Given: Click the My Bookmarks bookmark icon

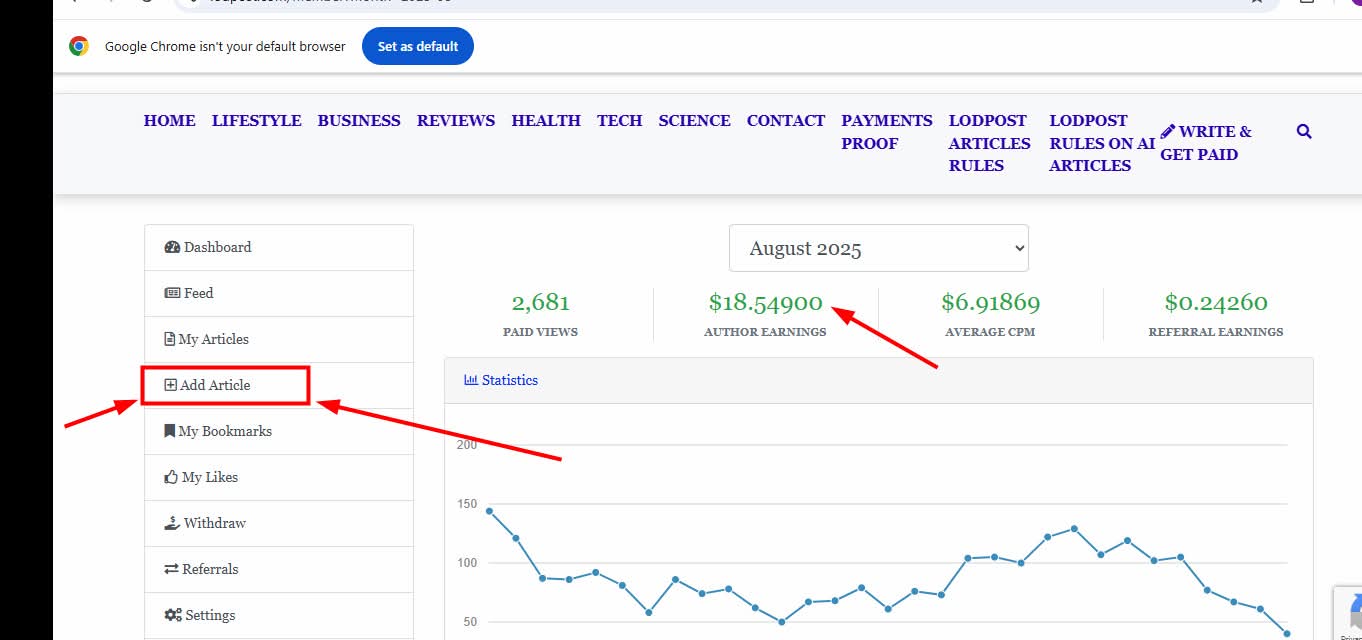Looking at the screenshot, I should (x=170, y=431).
